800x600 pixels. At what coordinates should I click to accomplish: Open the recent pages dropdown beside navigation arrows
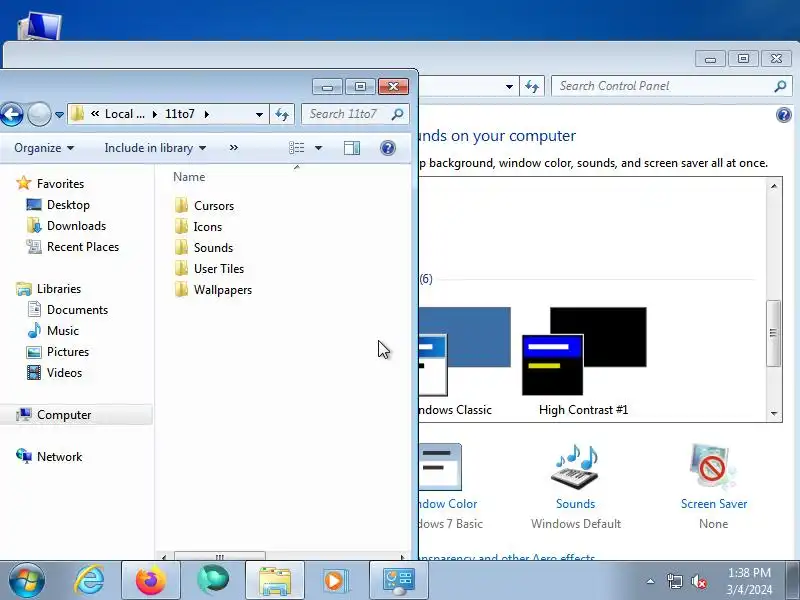pos(59,115)
